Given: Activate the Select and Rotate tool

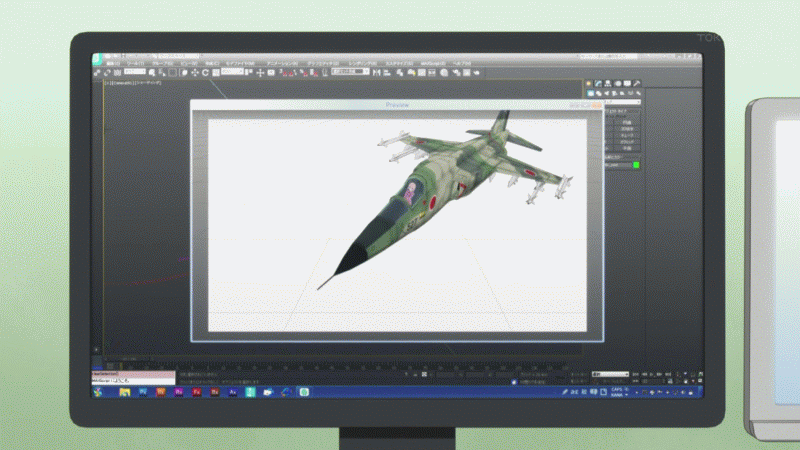Looking at the screenshot, I should (205, 72).
